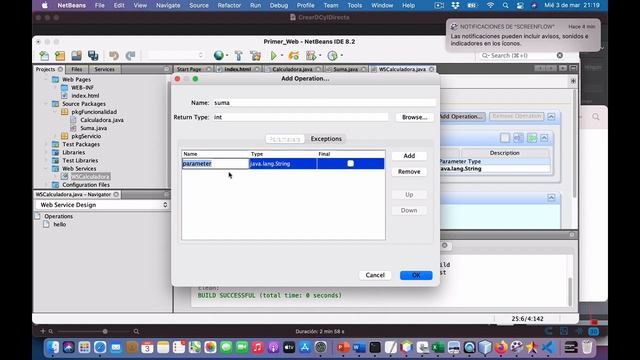This screenshot has width=640, height=360.
Task: Click the green Run Project icon
Action: 273,56
